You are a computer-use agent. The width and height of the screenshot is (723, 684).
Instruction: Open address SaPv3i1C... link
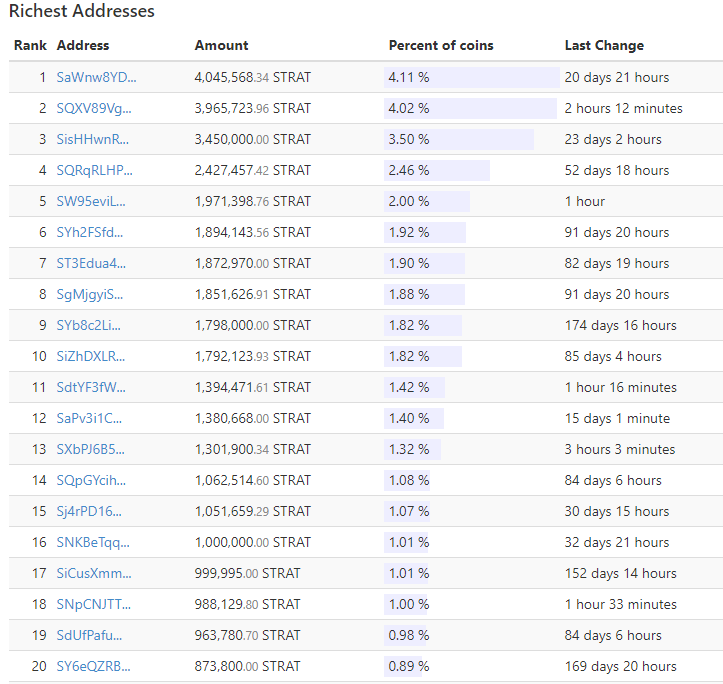89,418
